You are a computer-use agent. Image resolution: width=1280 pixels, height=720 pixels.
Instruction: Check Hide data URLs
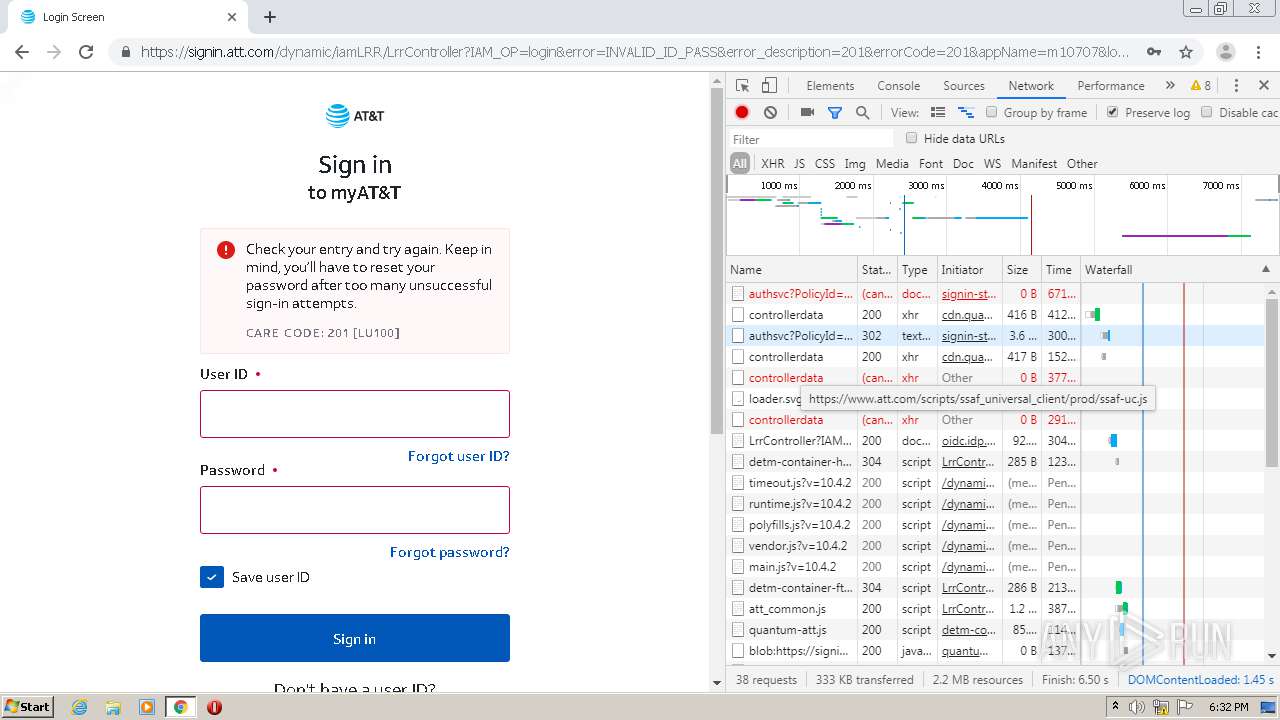[911, 138]
